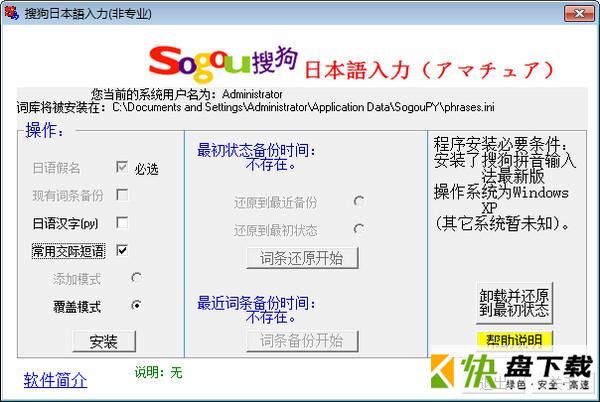600x402 pixels.
Task: Toggle the 日语假名 checkbox
Action: click(122, 167)
